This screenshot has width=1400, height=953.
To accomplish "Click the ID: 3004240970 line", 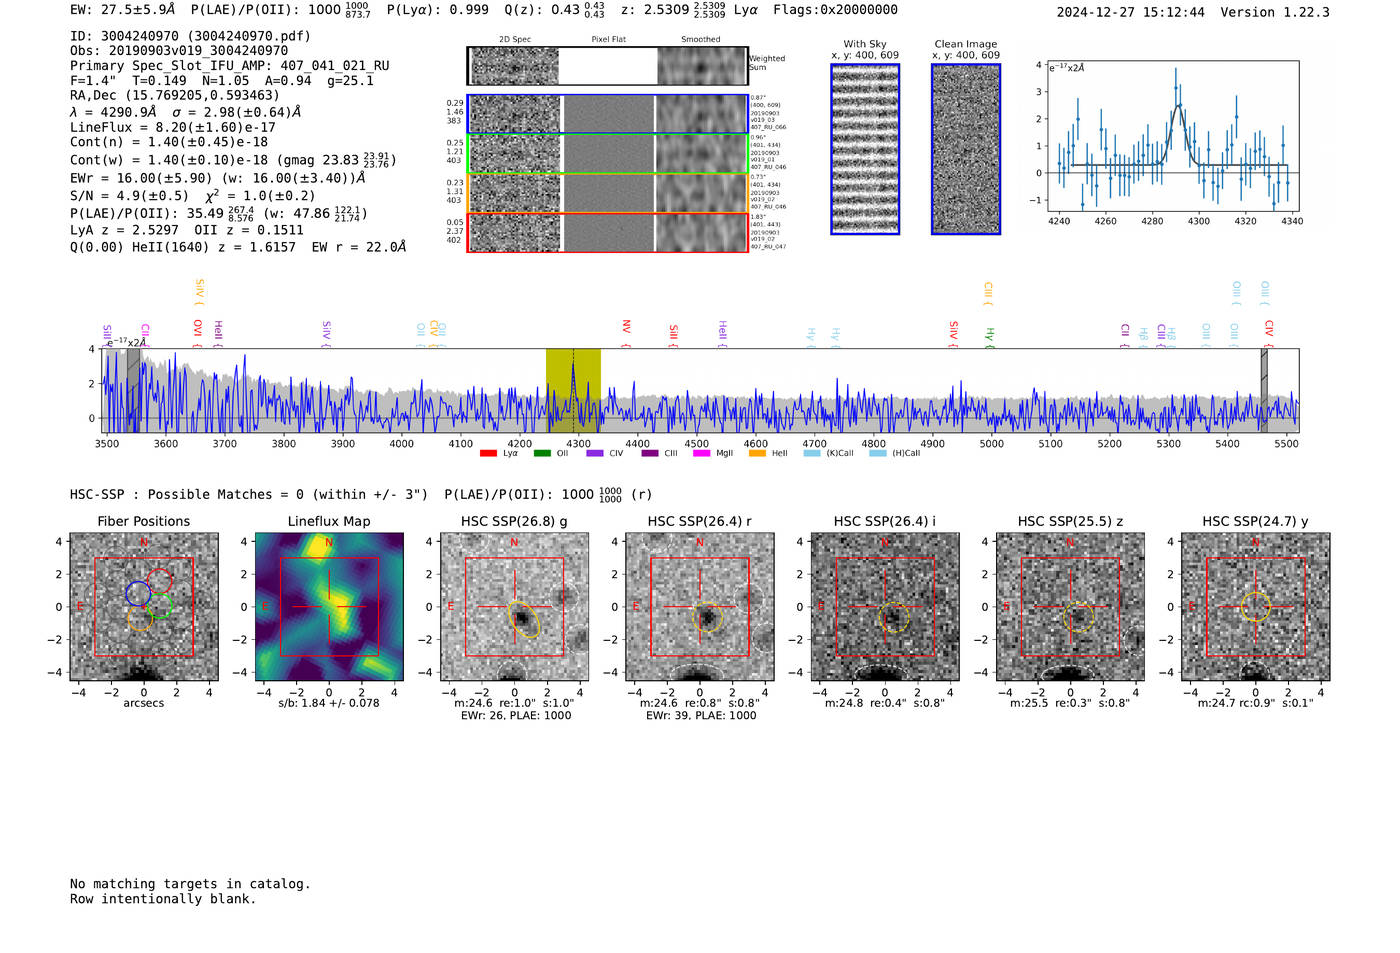I will [x=190, y=36].
